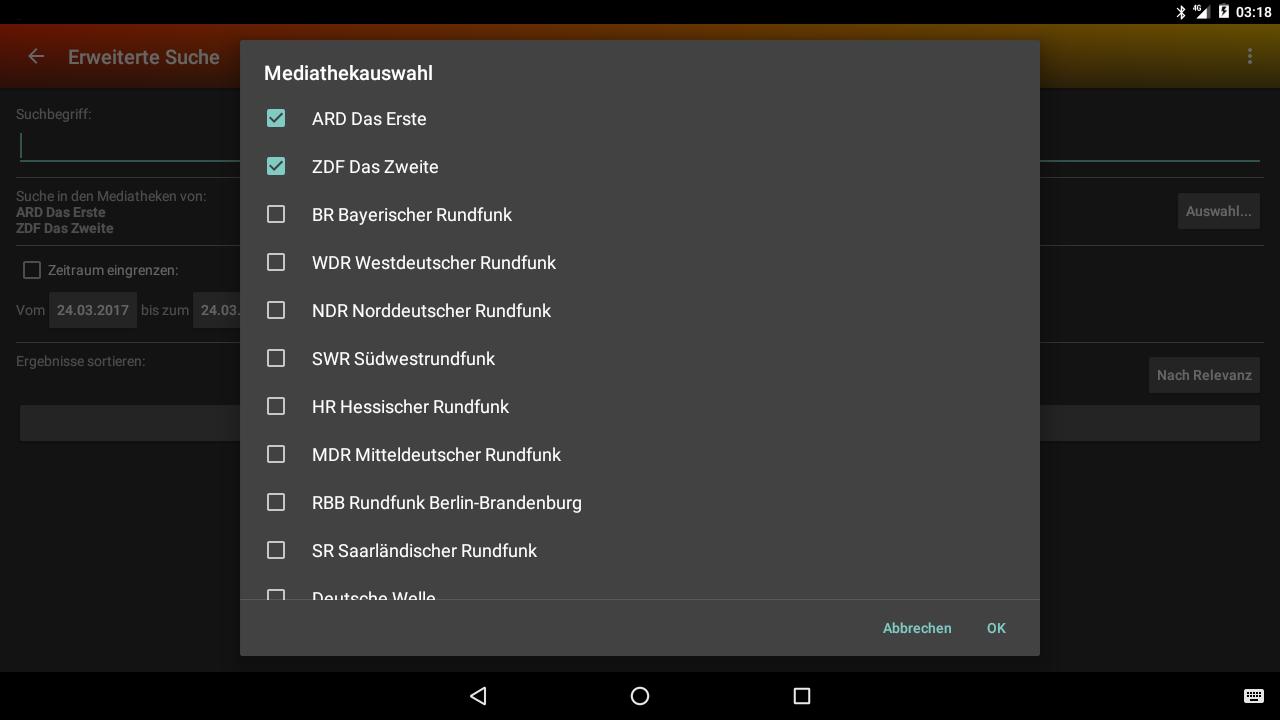This screenshot has width=1280, height=720.
Task: Select SWR Südwestrundfunk label text
Action: coord(403,358)
